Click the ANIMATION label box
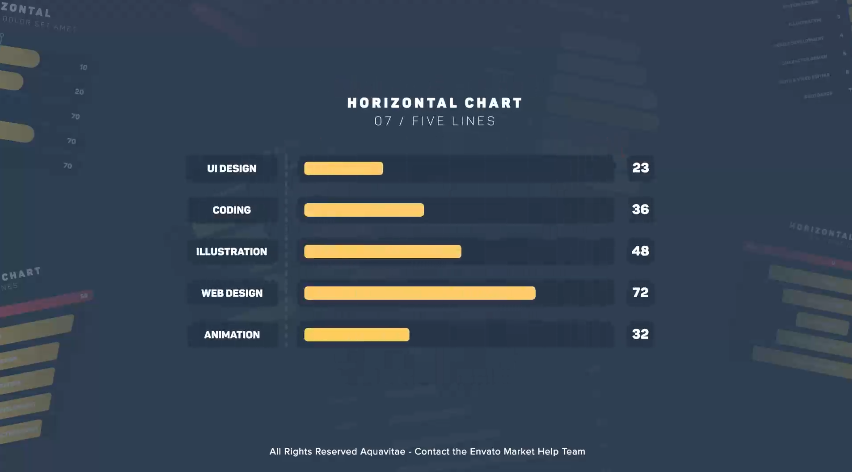Screen dimensions: 852x472 (231, 335)
